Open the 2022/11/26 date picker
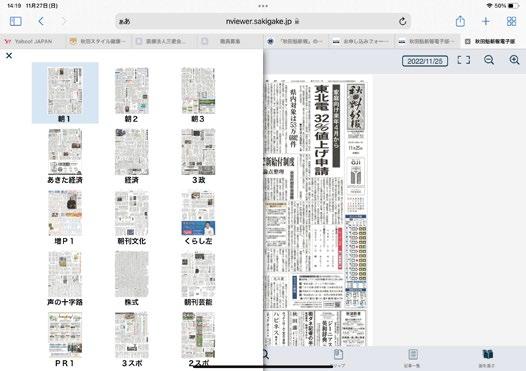 [x=425, y=61]
